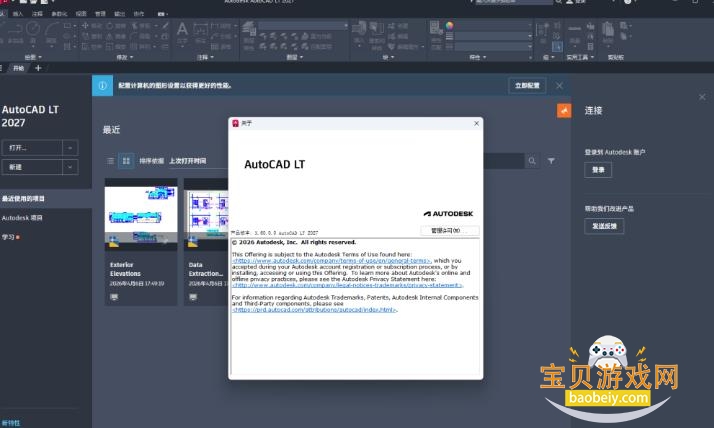
Task: Select 学习 in the sidebar
Action: point(8,237)
